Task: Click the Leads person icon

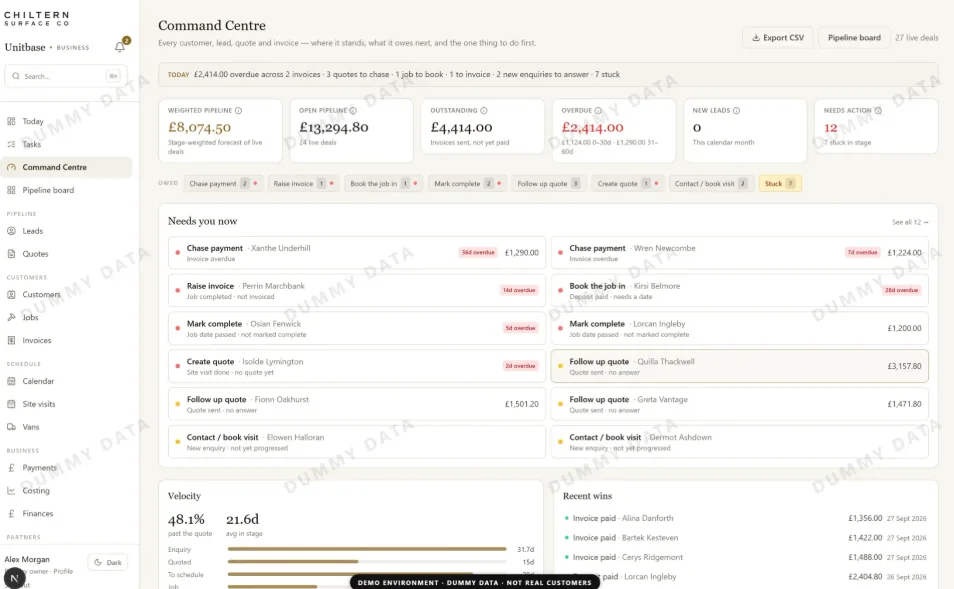Action: pos(11,231)
